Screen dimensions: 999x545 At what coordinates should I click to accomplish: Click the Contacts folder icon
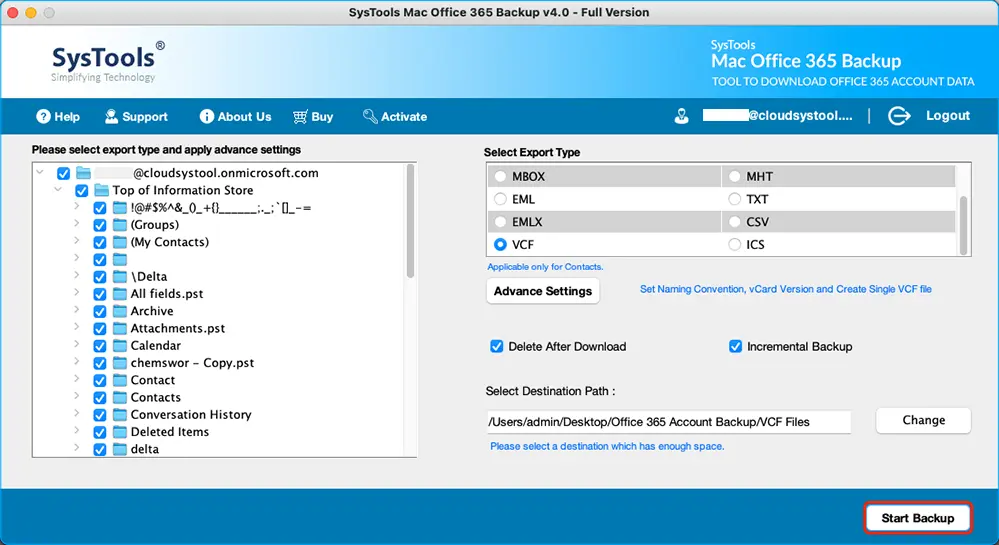pyautogui.click(x=120, y=397)
